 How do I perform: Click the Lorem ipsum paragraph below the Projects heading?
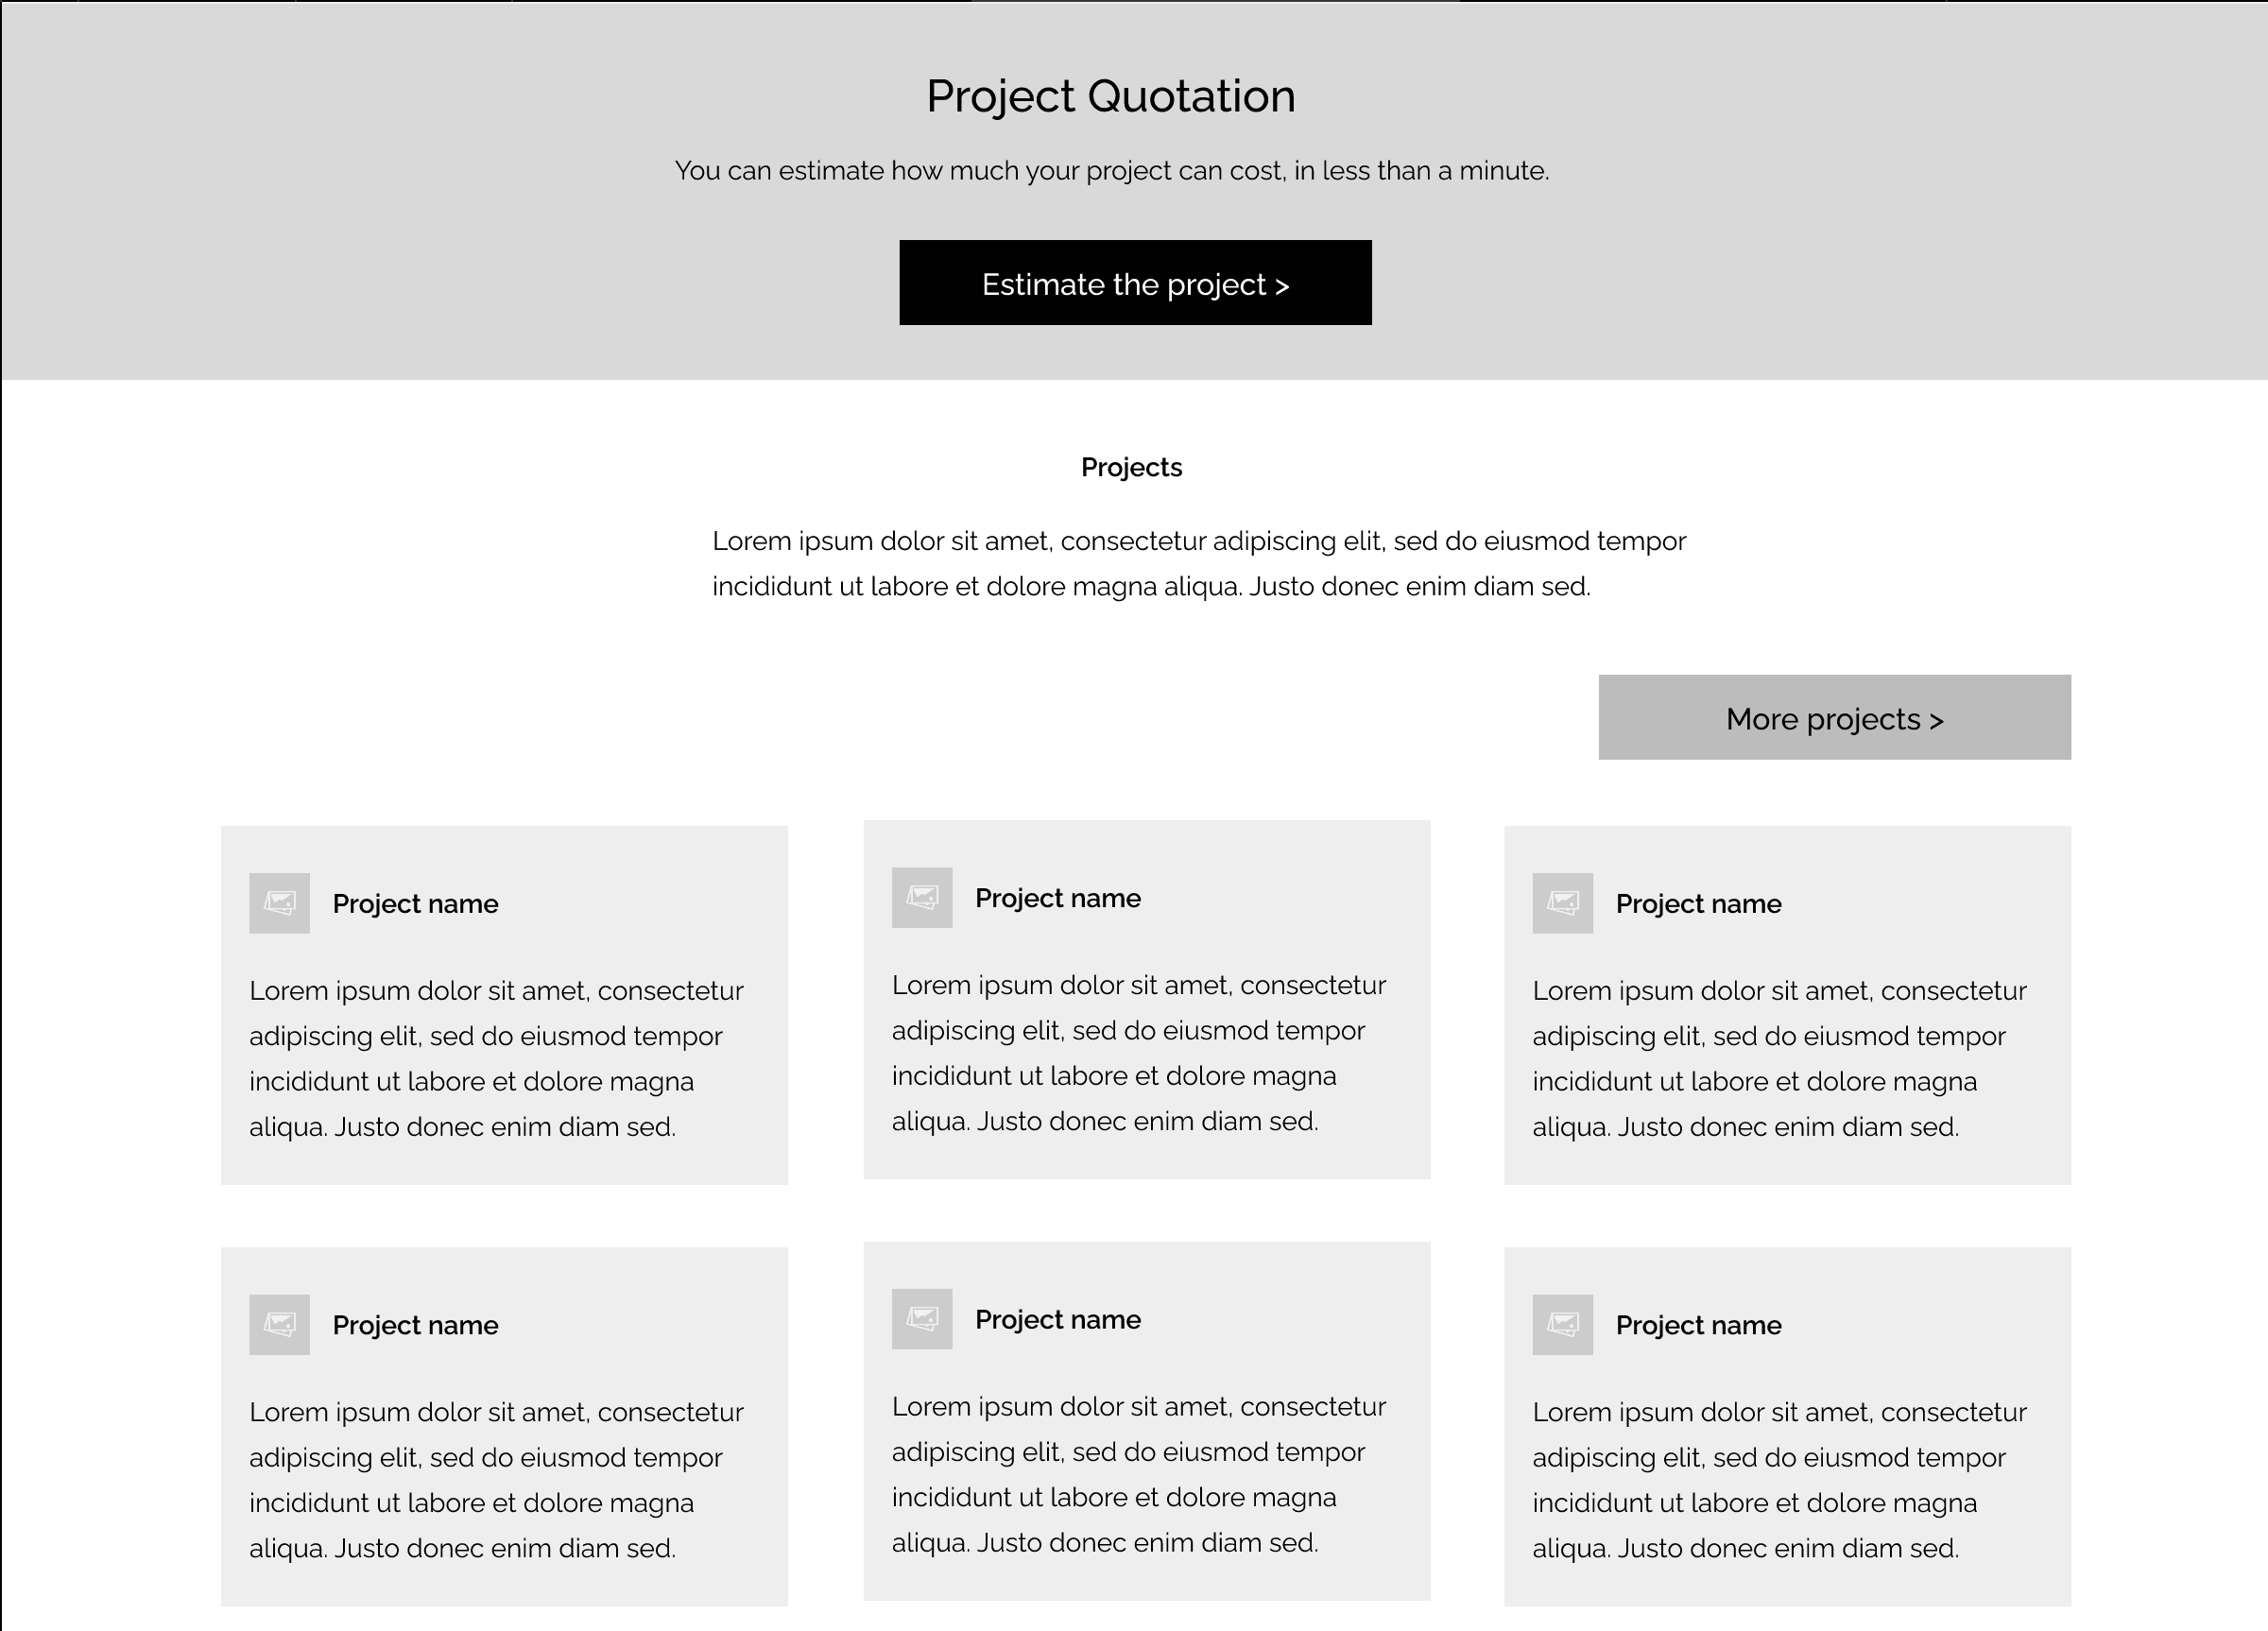point(1198,563)
